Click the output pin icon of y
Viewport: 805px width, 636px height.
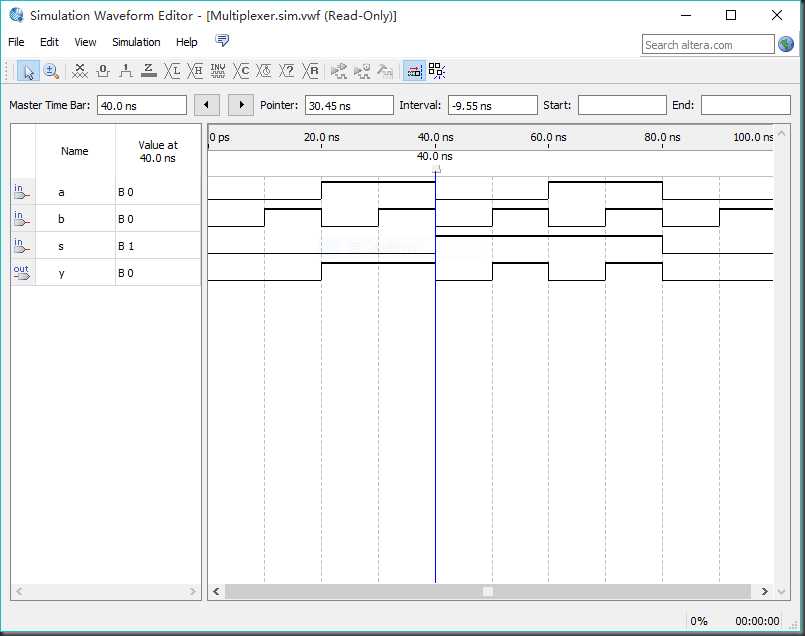[x=21, y=273]
